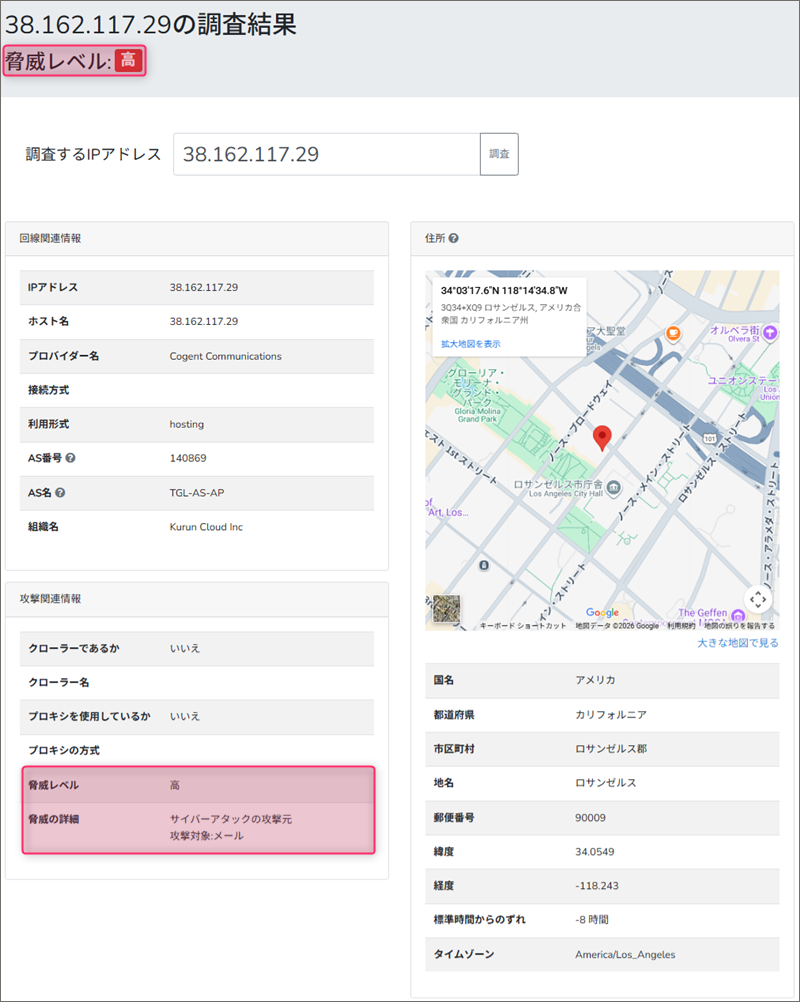This screenshot has height=1002, width=800.
Task: Open the map 利用規約 link
Action: 681,626
